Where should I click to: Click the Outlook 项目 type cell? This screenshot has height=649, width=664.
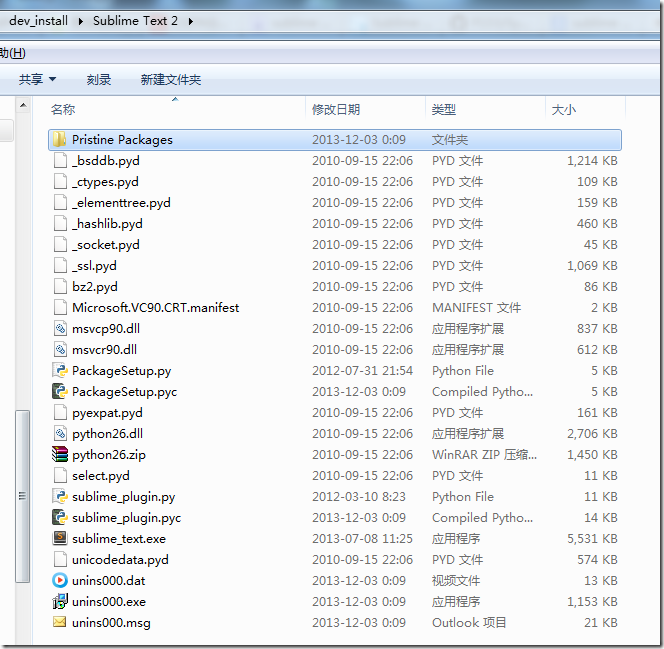(469, 623)
